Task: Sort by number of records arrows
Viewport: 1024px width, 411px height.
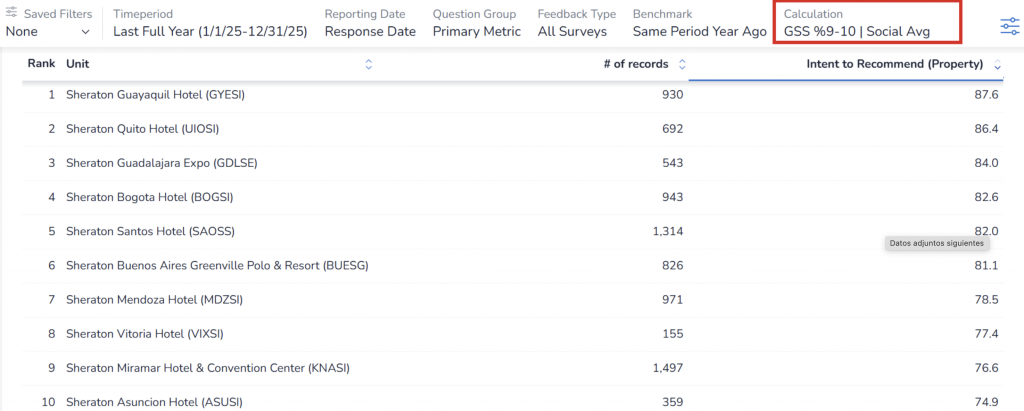Action: pyautogui.click(x=682, y=64)
